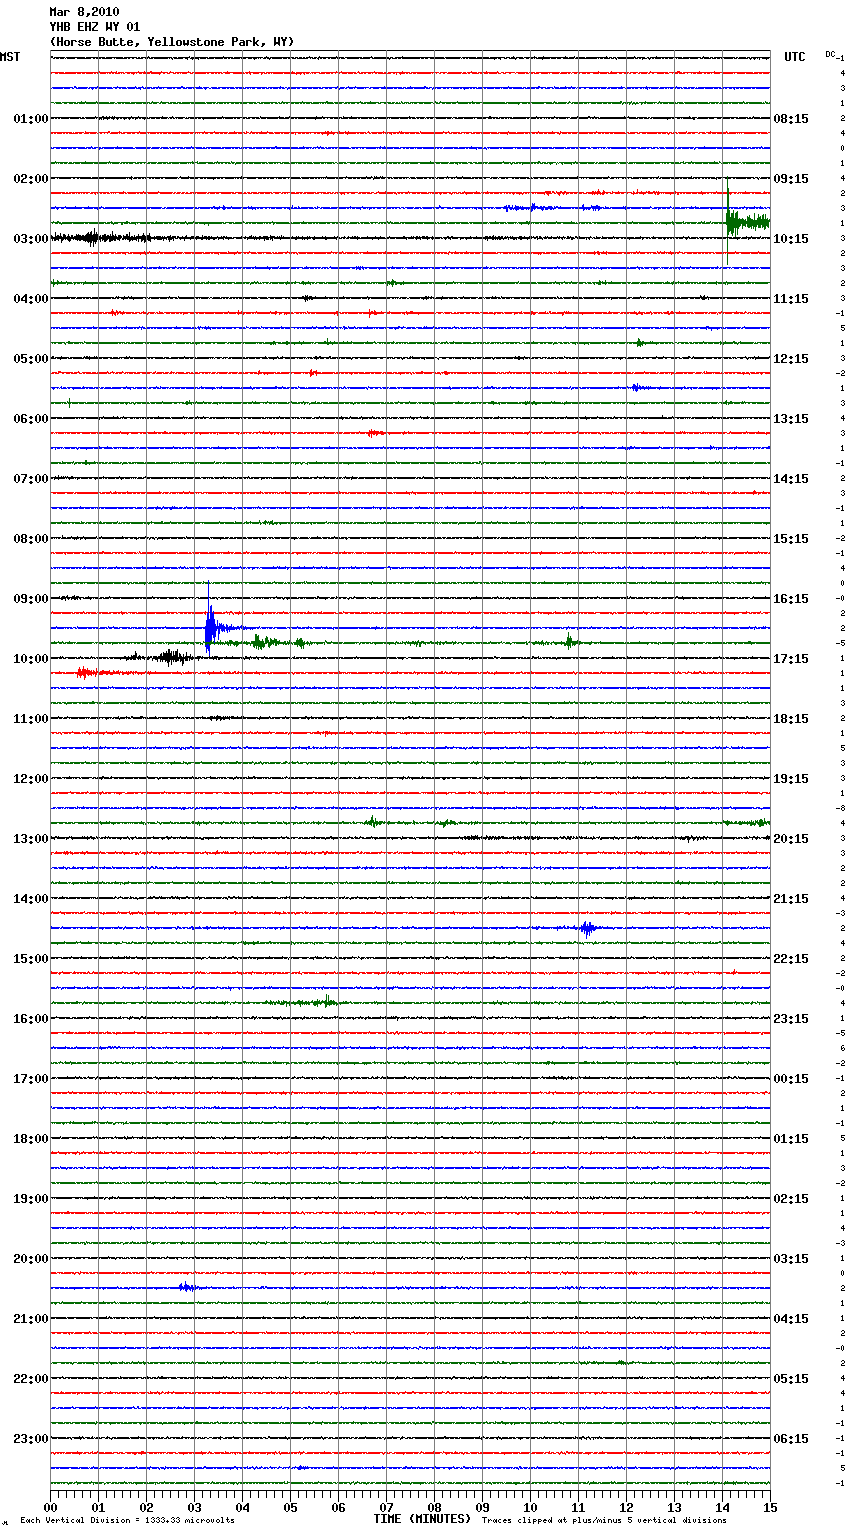
Task: Click the black wavetrain starting the 03:00 trace
Action: tap(100, 238)
